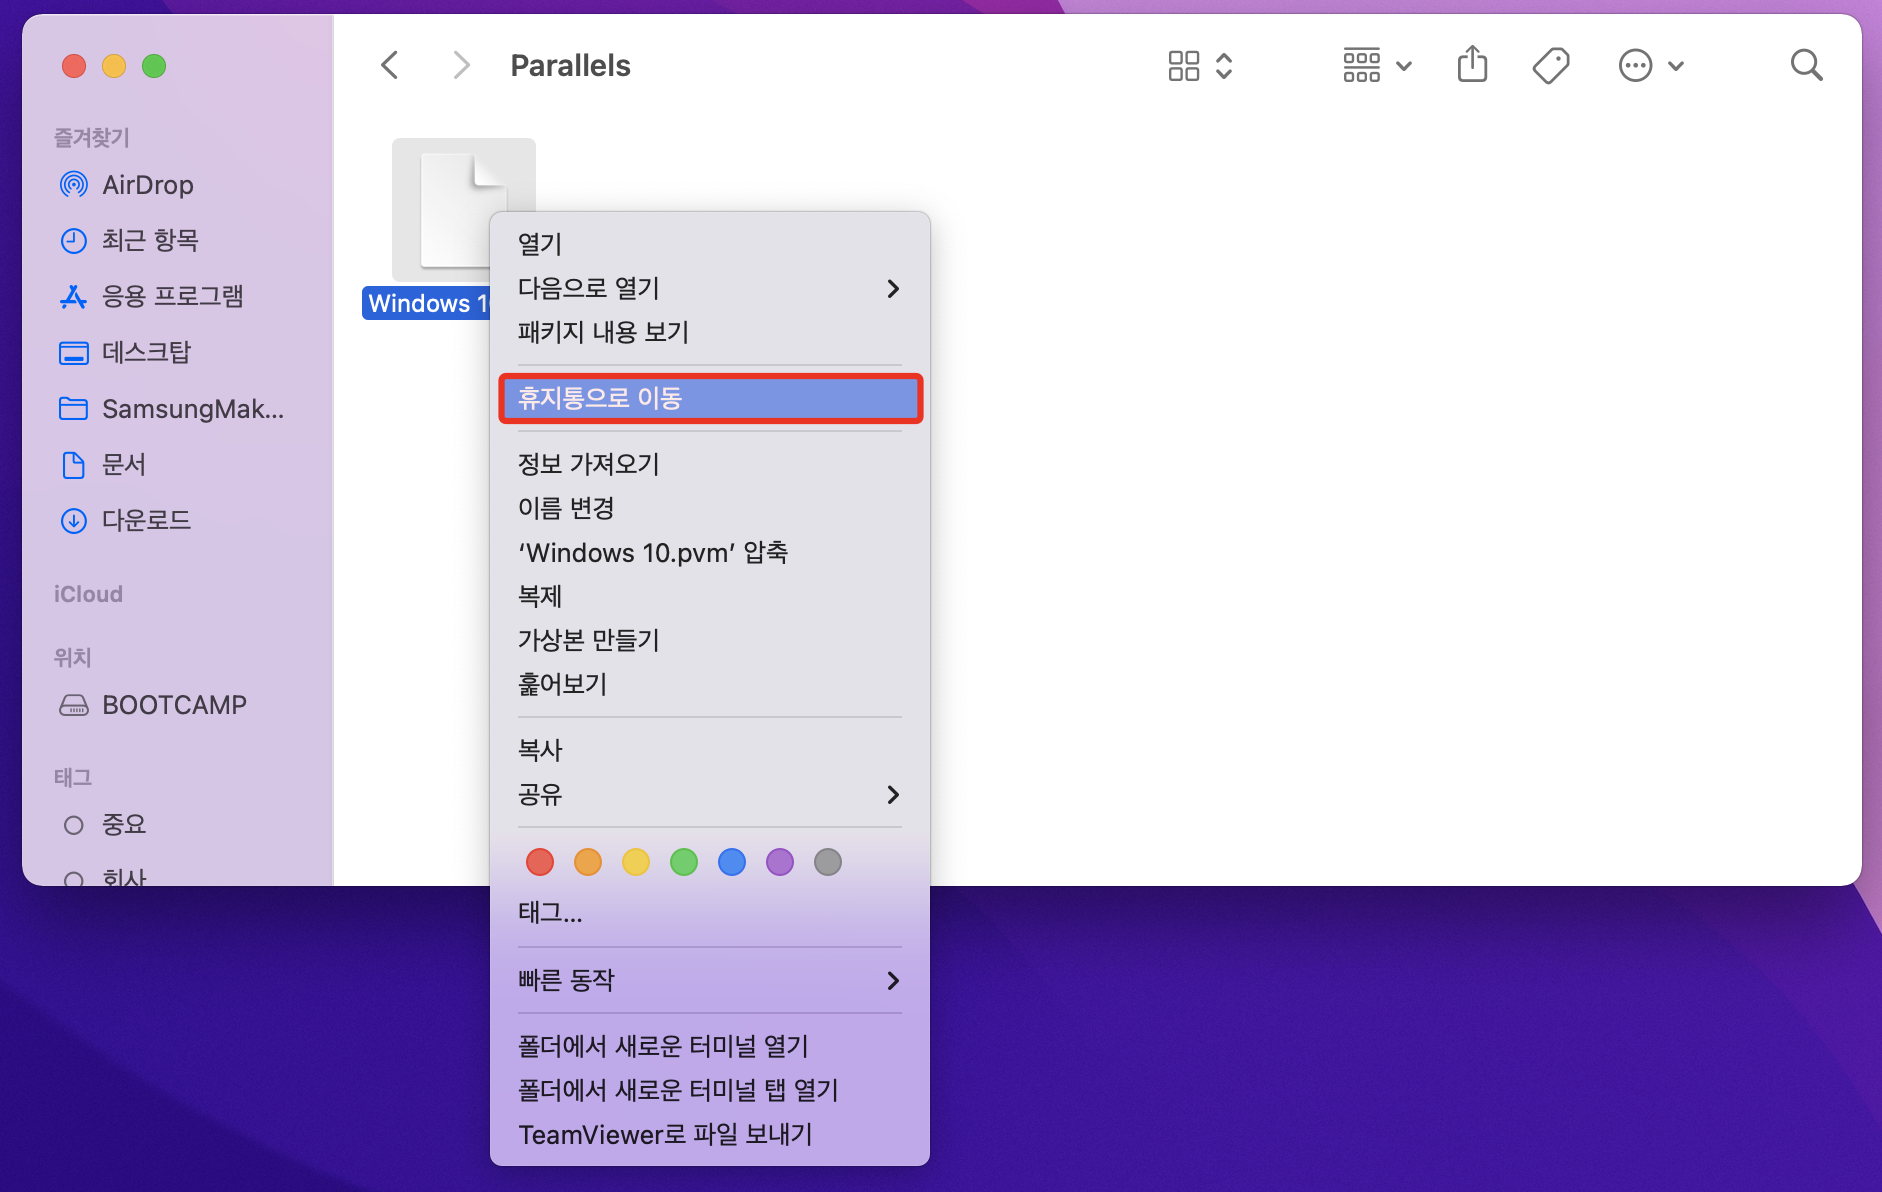Choose 패키지 내용 보기 in context menu
The height and width of the screenshot is (1192, 1882).
pyautogui.click(x=710, y=332)
